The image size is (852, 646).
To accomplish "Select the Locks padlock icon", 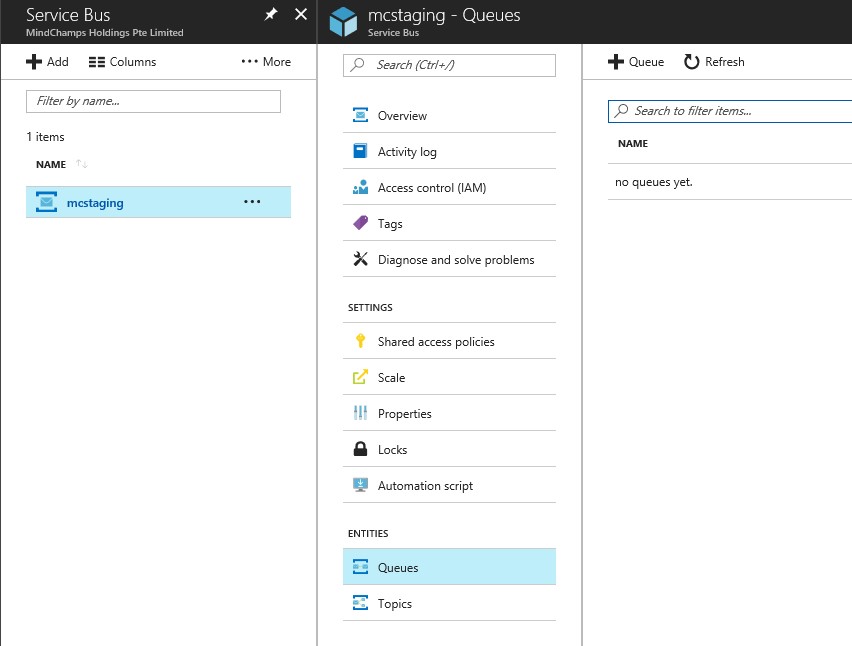I will click(360, 450).
